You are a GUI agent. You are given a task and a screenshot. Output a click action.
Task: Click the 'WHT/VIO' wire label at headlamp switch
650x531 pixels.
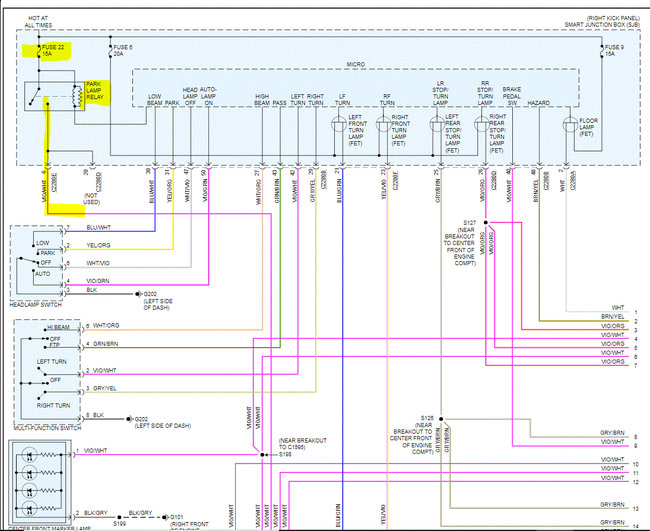point(98,263)
